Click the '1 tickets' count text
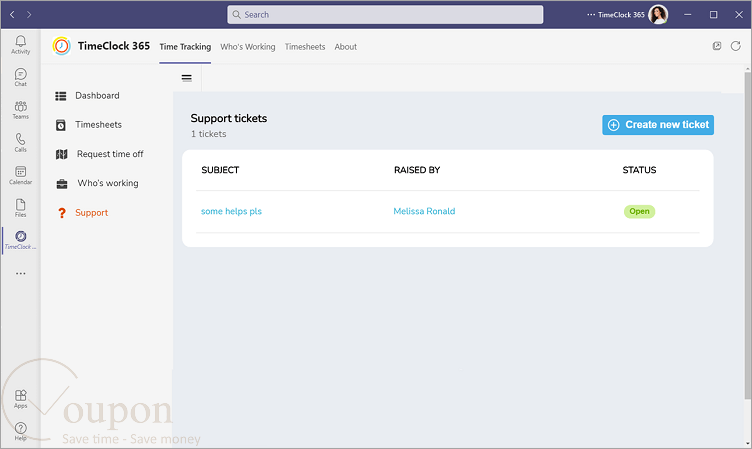 pyautogui.click(x=209, y=134)
